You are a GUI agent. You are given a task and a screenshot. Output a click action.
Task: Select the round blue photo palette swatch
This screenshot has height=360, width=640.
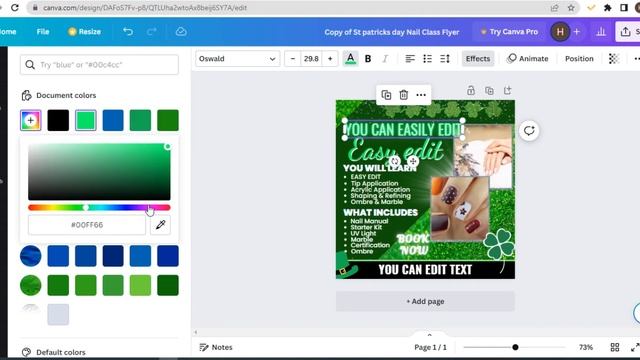[x=31, y=256]
